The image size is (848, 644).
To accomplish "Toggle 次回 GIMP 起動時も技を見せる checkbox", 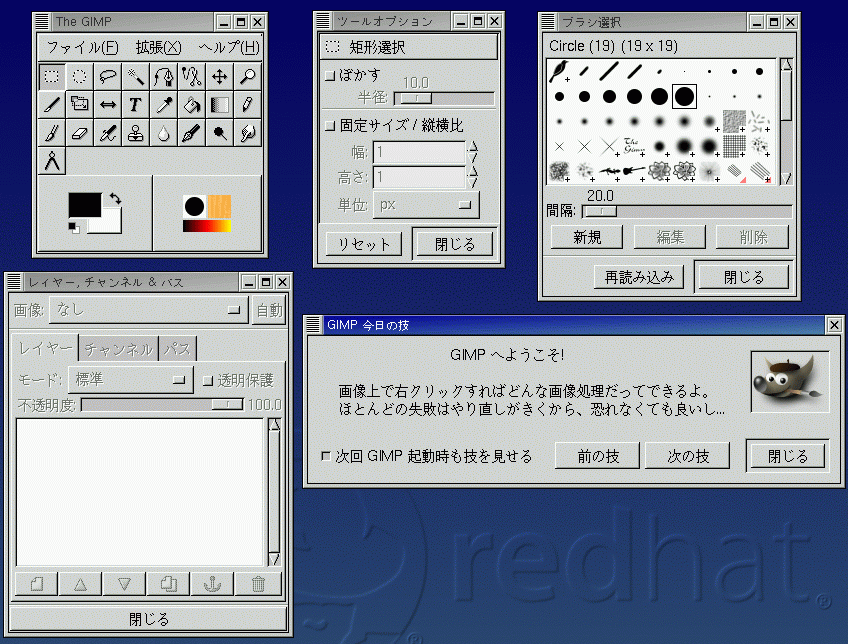I will coord(326,456).
